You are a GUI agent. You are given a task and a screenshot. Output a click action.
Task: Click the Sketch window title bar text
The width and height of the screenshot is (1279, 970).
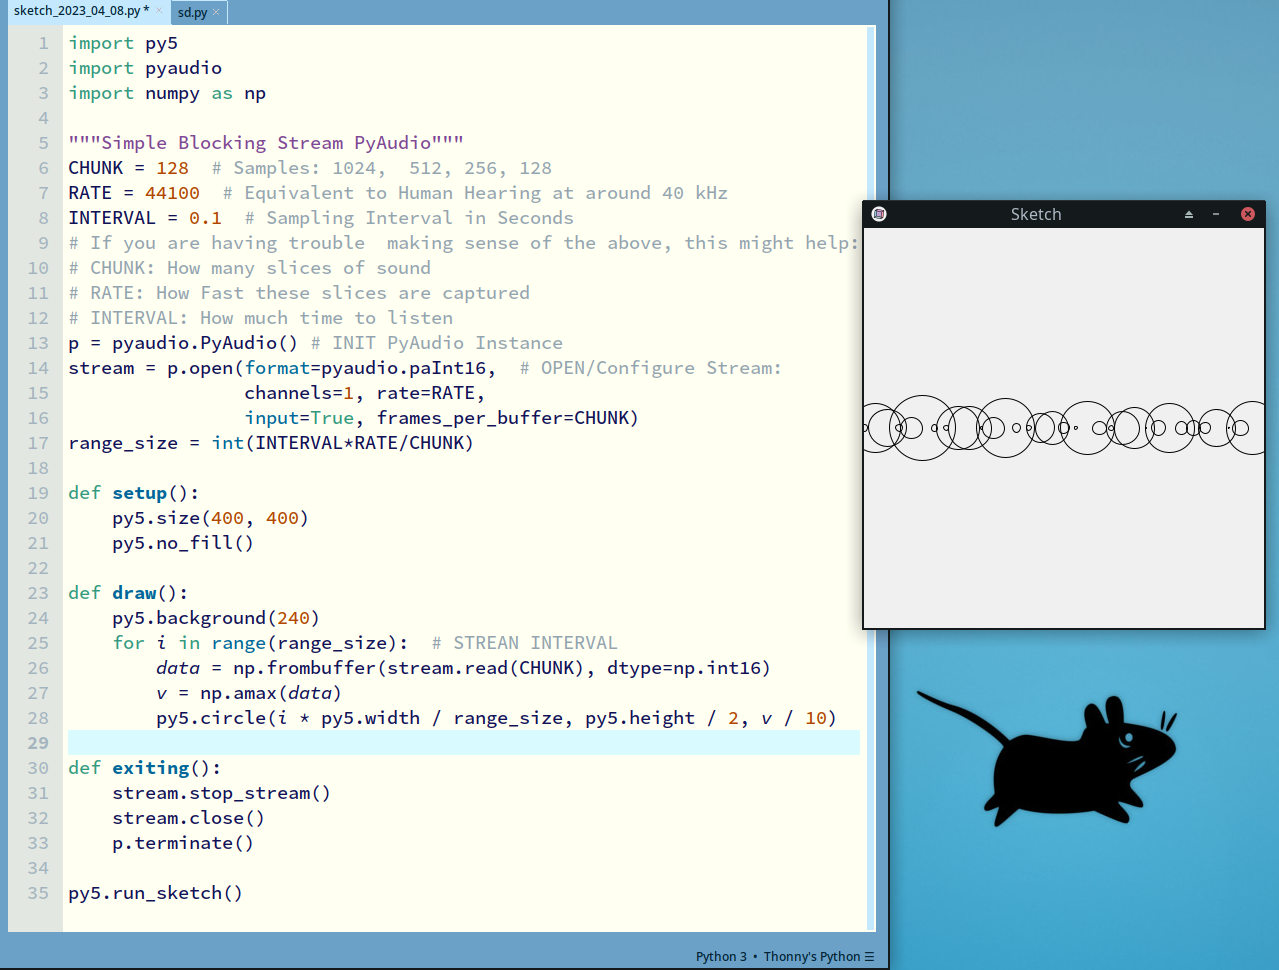[1036, 214]
